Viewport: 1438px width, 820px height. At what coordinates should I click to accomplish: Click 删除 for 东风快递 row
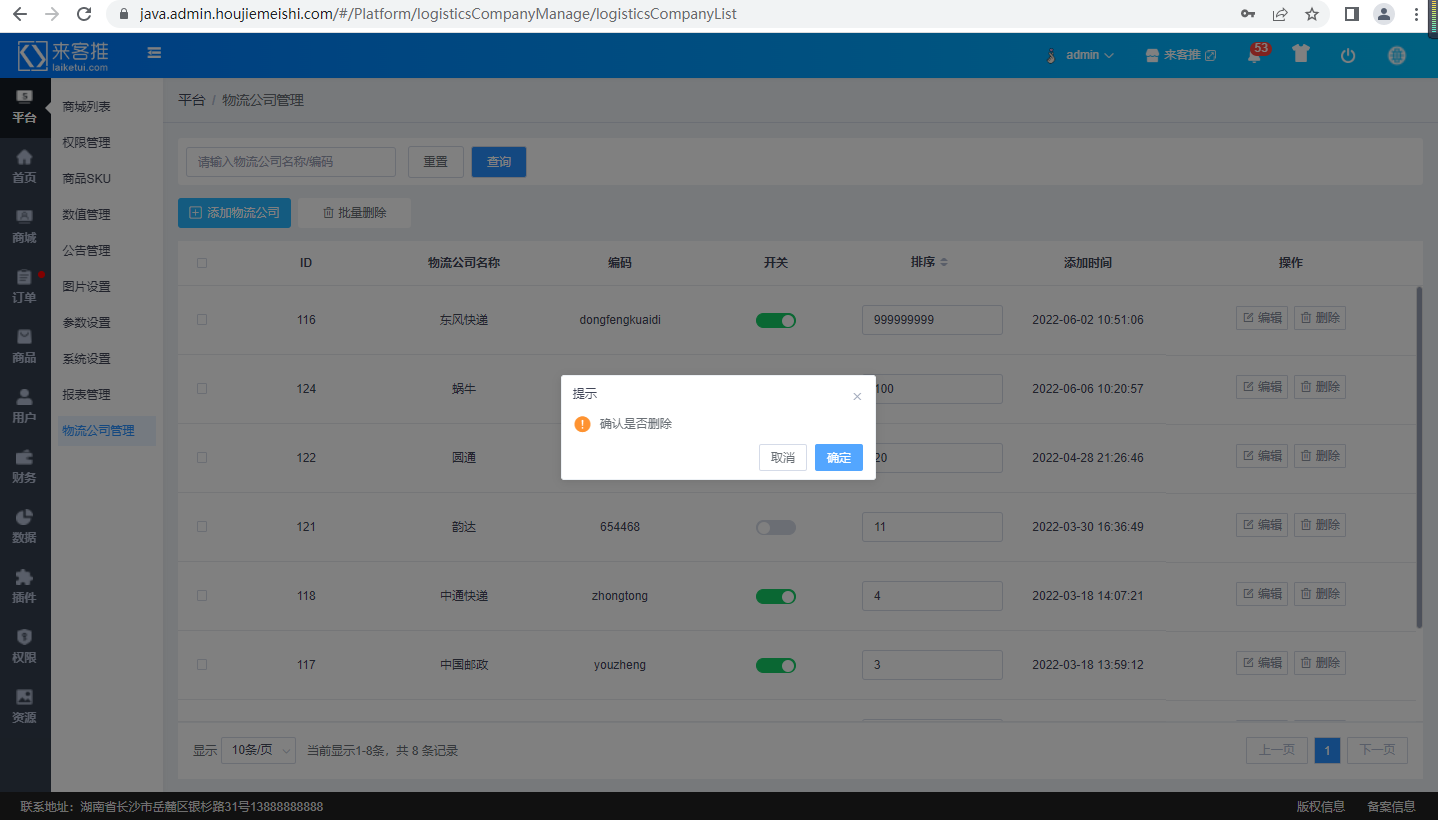1320,318
